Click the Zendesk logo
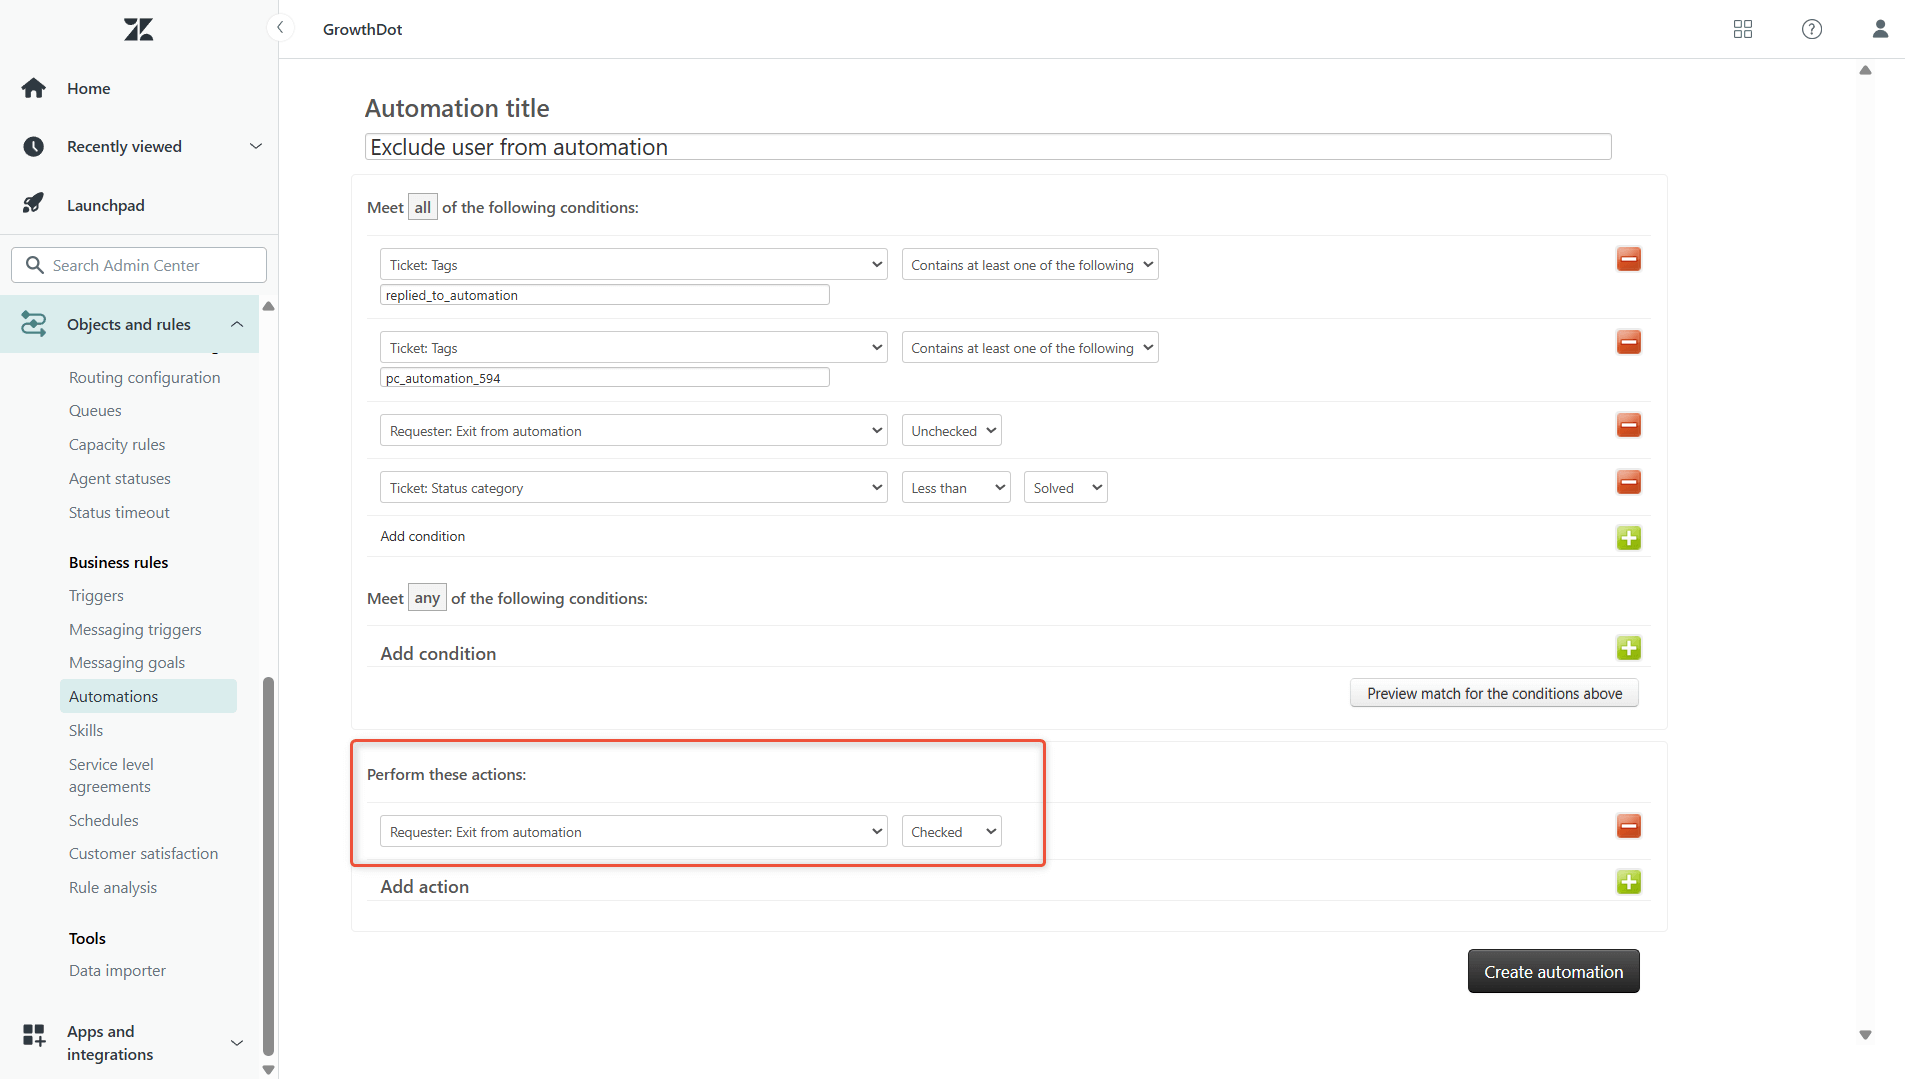 (138, 29)
